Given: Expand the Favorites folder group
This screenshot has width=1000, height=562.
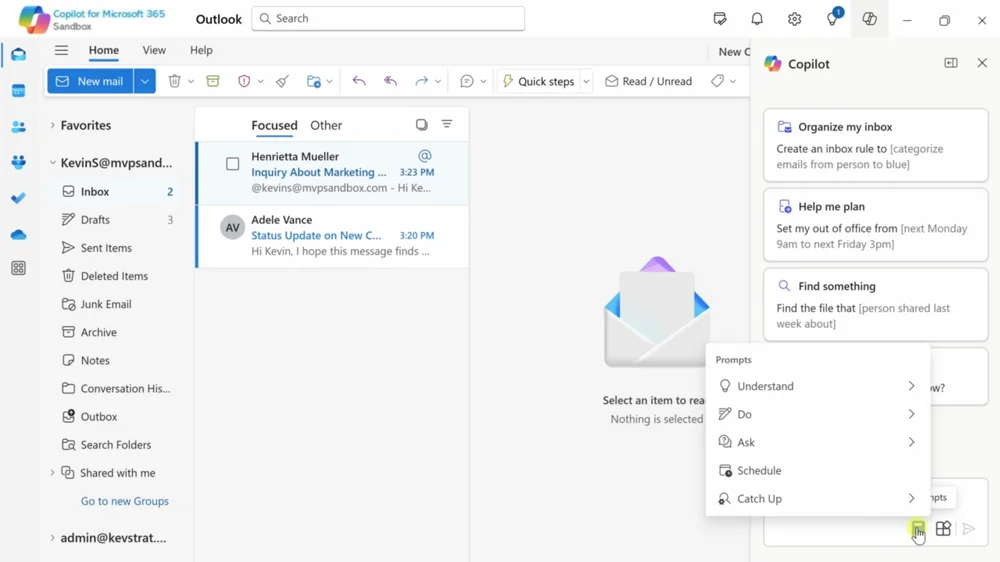Looking at the screenshot, I should [x=53, y=126].
